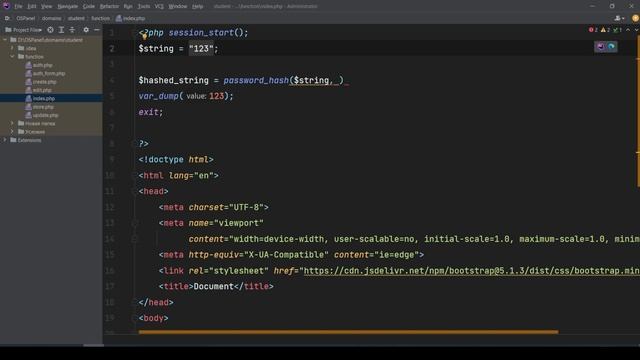Go to previous highlighted error arrow

click(628, 30)
